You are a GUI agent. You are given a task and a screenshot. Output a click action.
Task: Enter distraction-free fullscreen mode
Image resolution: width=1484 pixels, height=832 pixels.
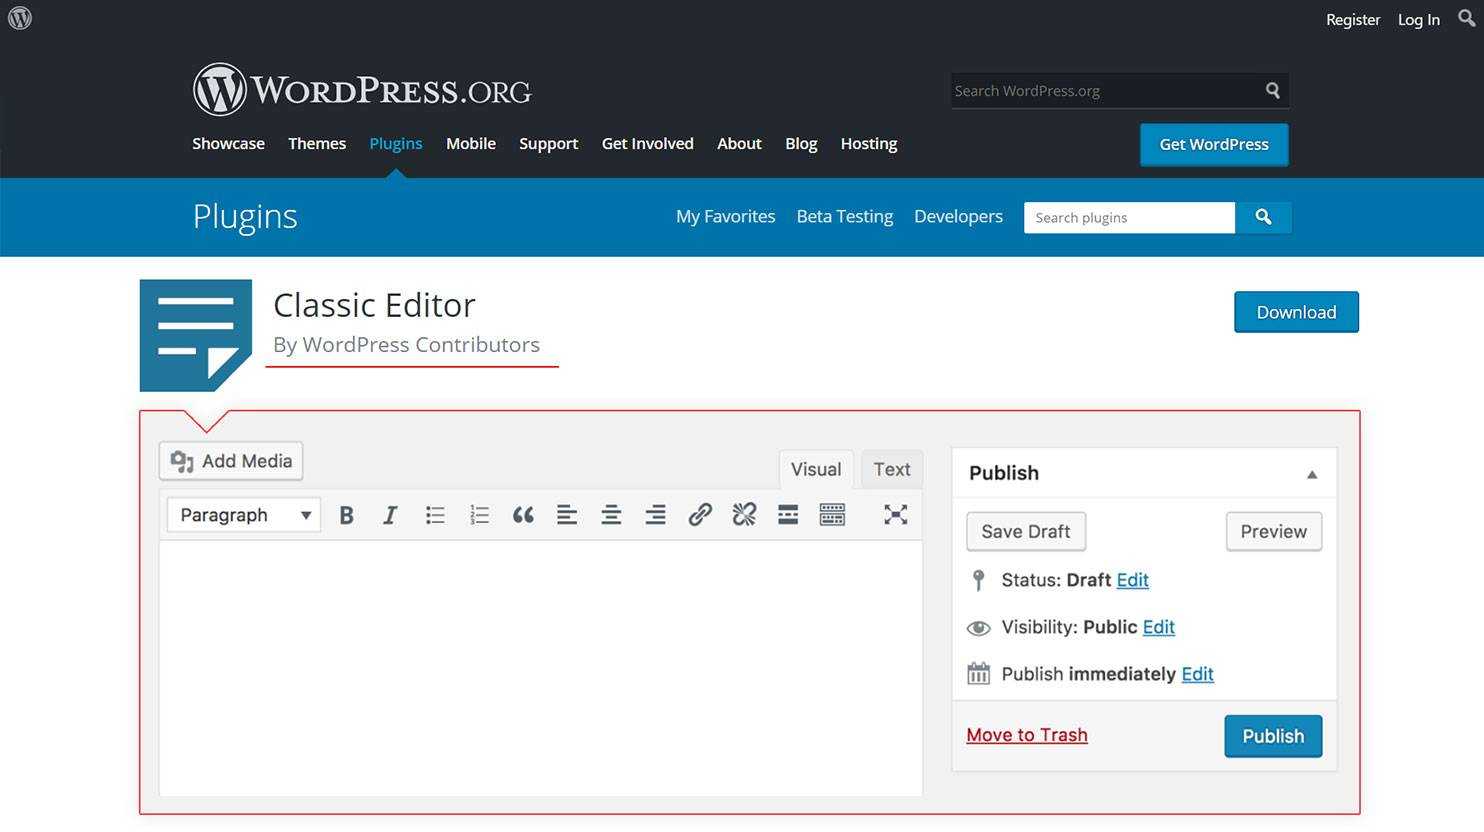(896, 515)
